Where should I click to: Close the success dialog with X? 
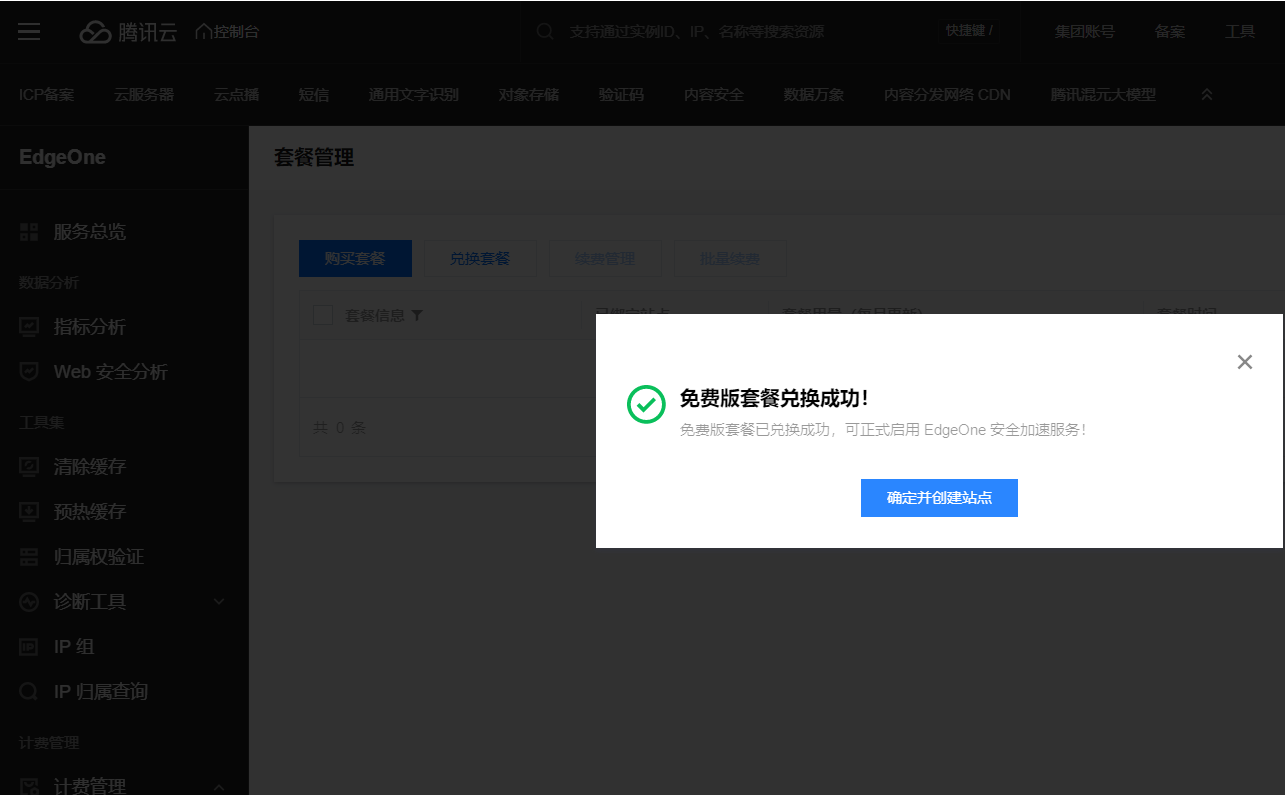(x=1244, y=362)
